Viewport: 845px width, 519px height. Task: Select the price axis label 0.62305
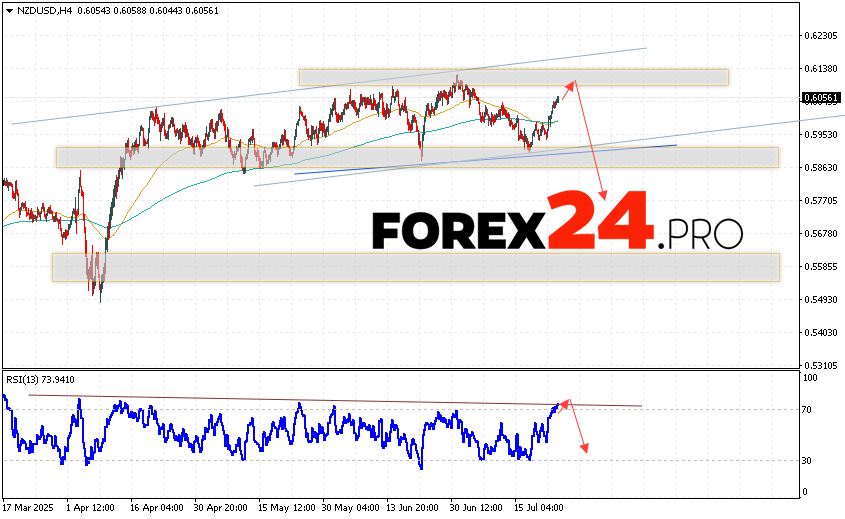pyautogui.click(x=821, y=36)
